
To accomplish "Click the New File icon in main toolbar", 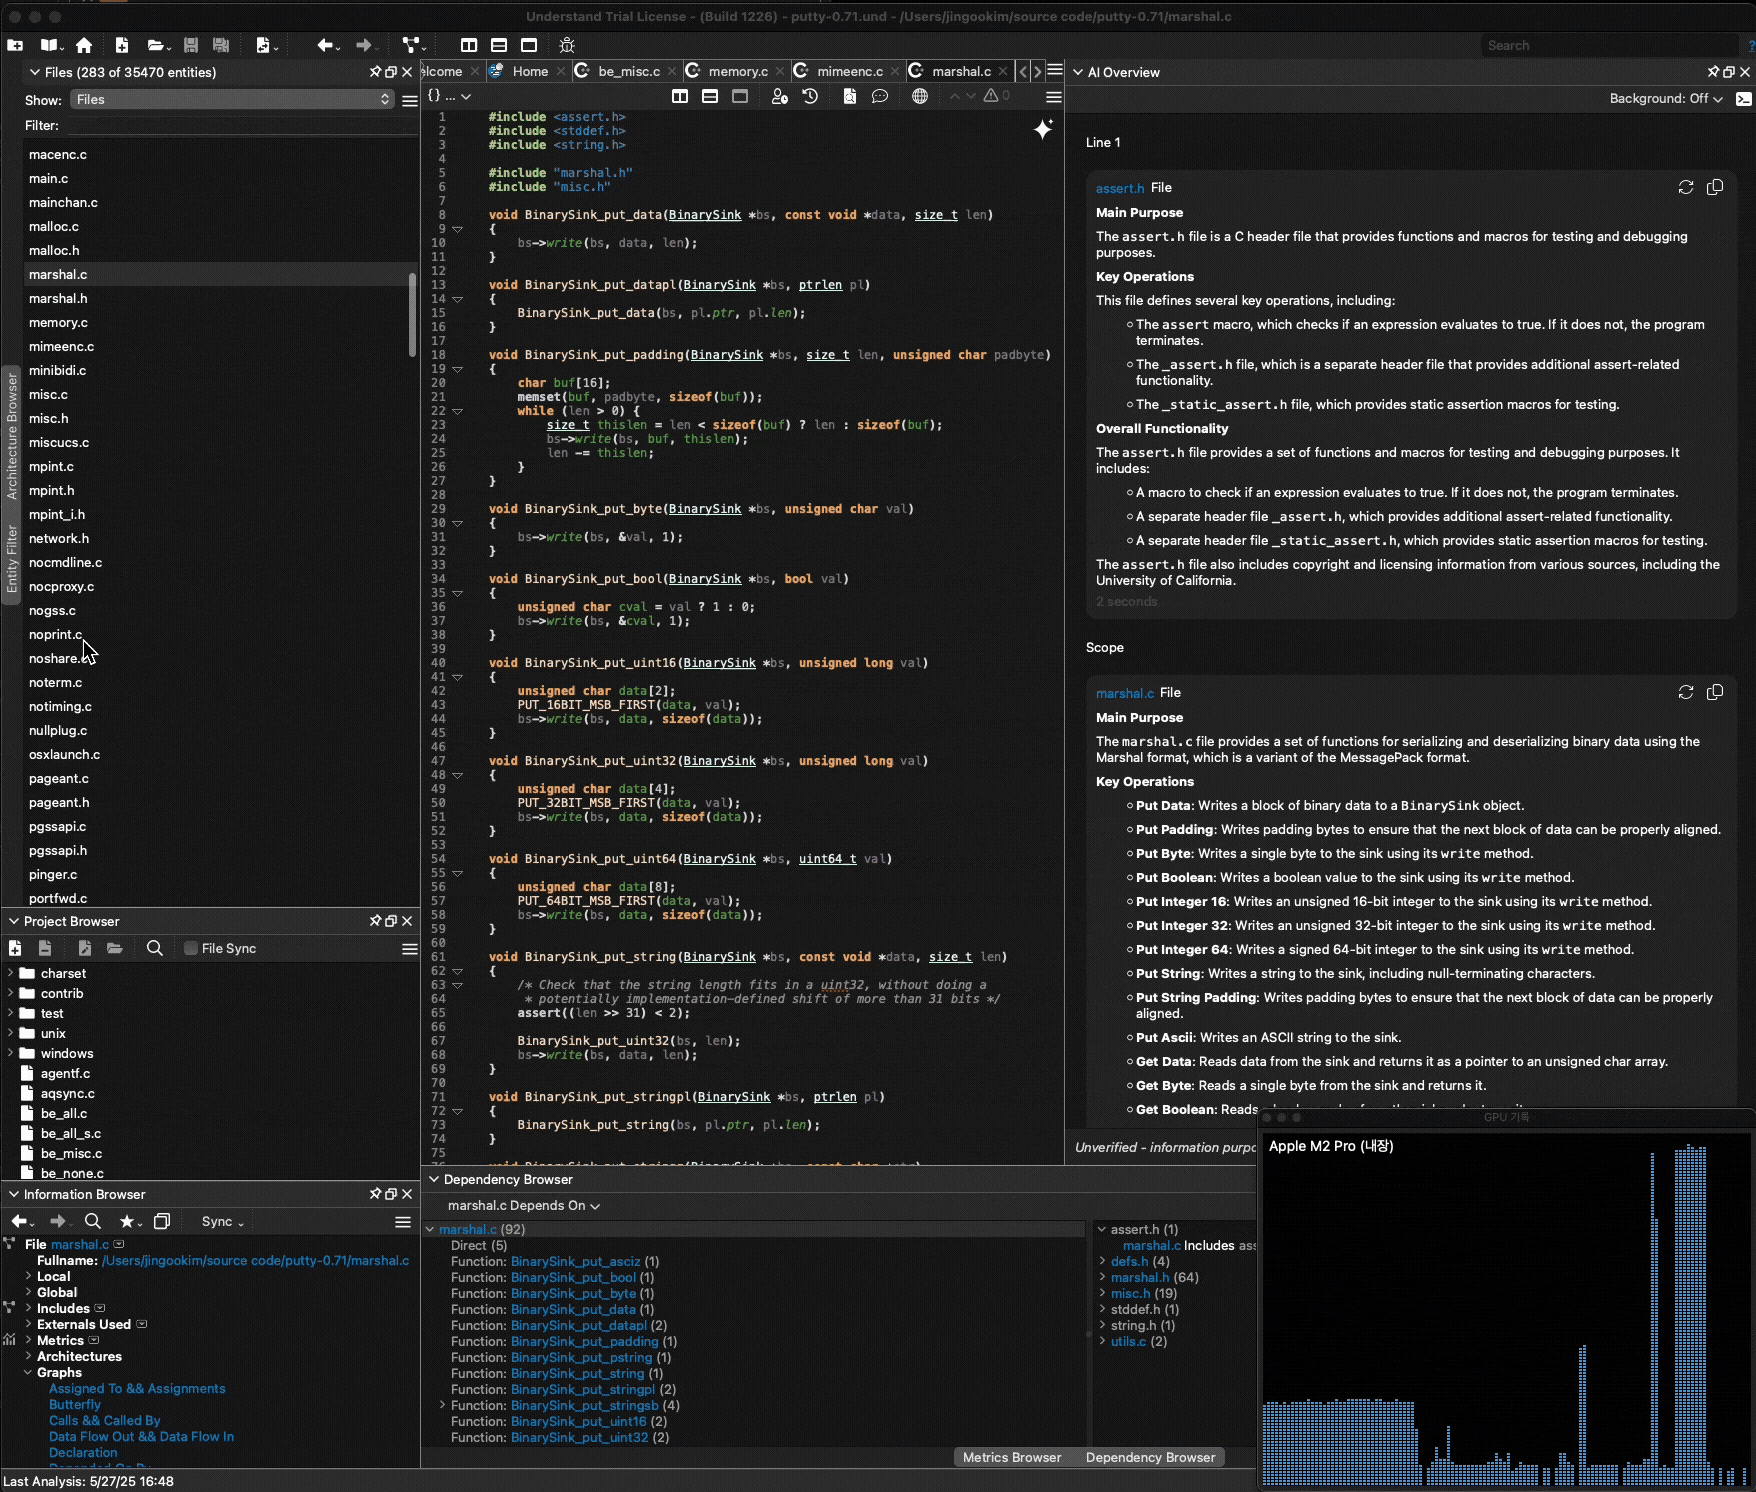I will (121, 45).
